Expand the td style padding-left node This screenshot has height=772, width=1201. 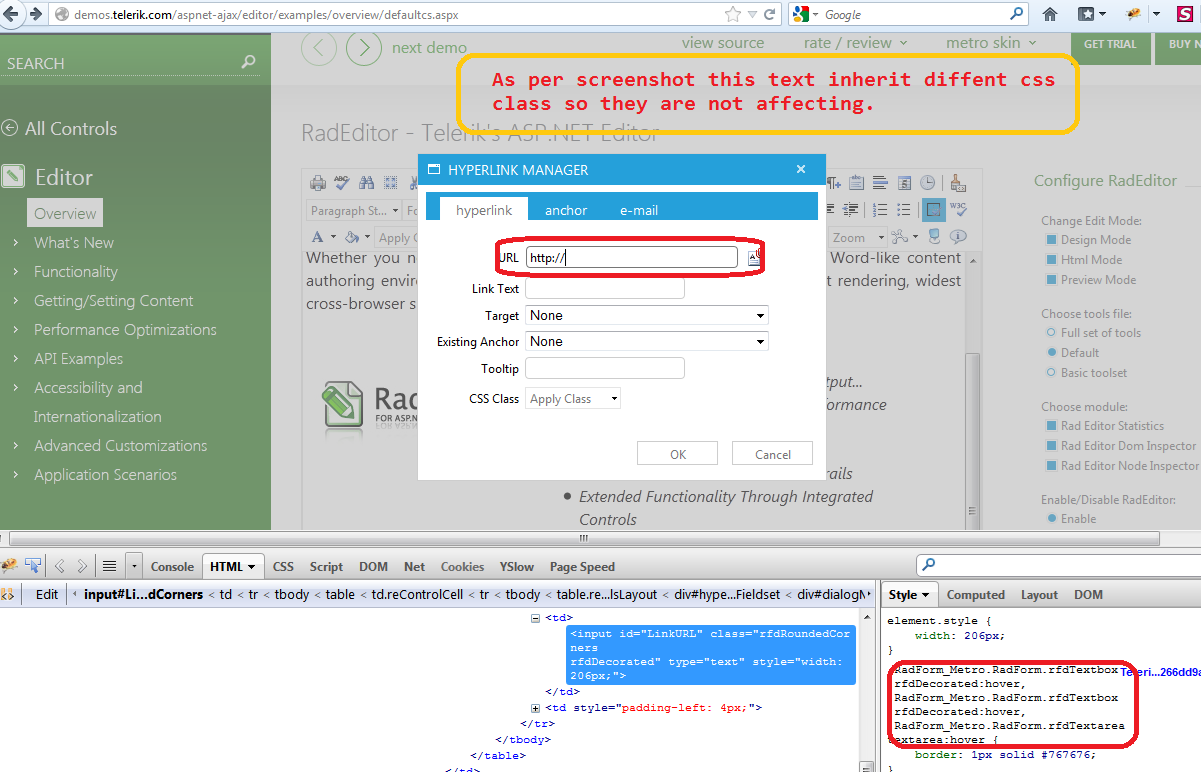[x=535, y=708]
